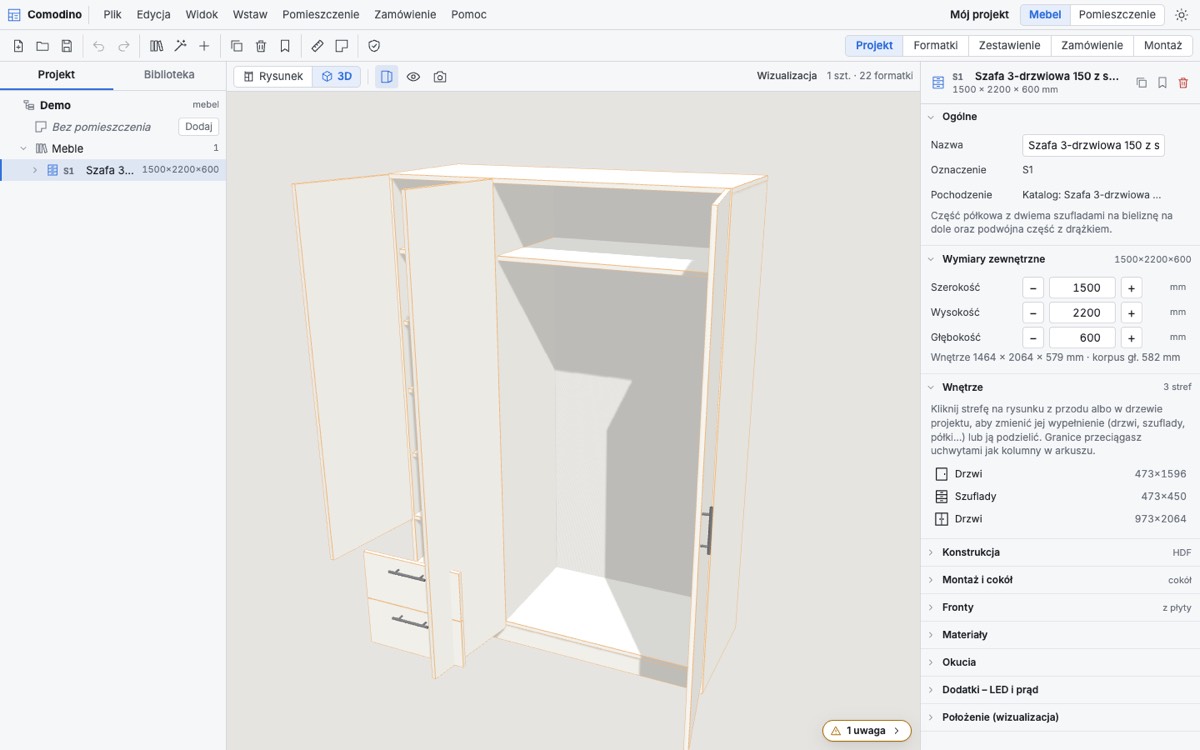Screen dimensions: 1200x750
Task: Open the Montaż tab
Action: [1162, 46]
